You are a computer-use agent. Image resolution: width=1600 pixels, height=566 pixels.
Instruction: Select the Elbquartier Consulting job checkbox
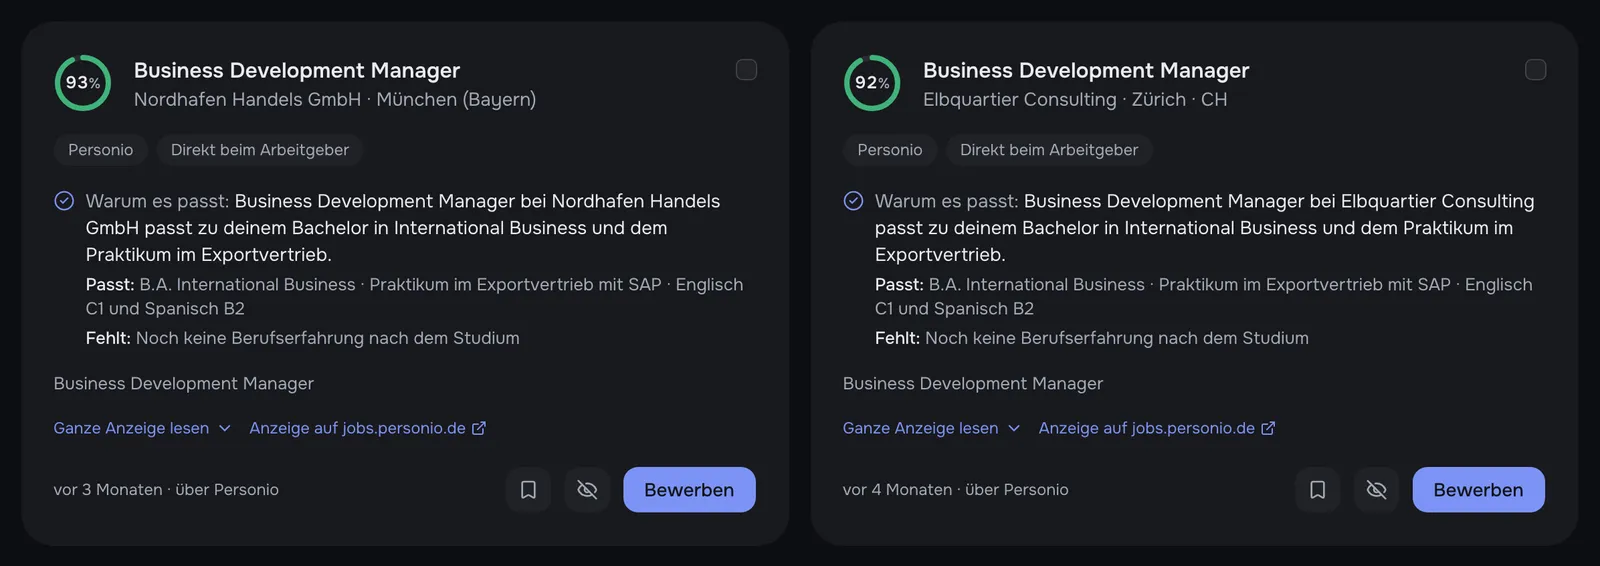1535,70
